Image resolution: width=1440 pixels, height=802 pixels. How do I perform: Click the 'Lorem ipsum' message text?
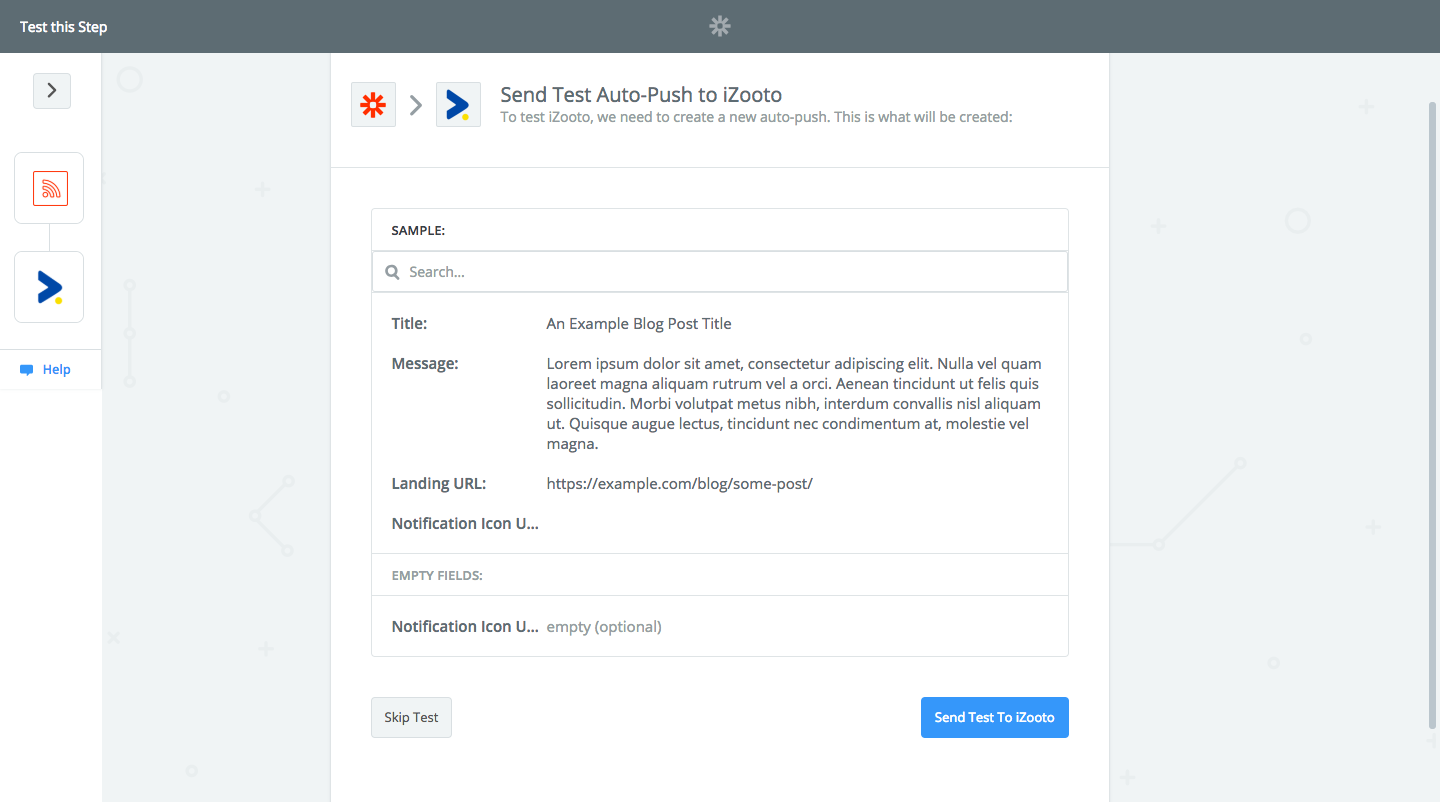(795, 404)
